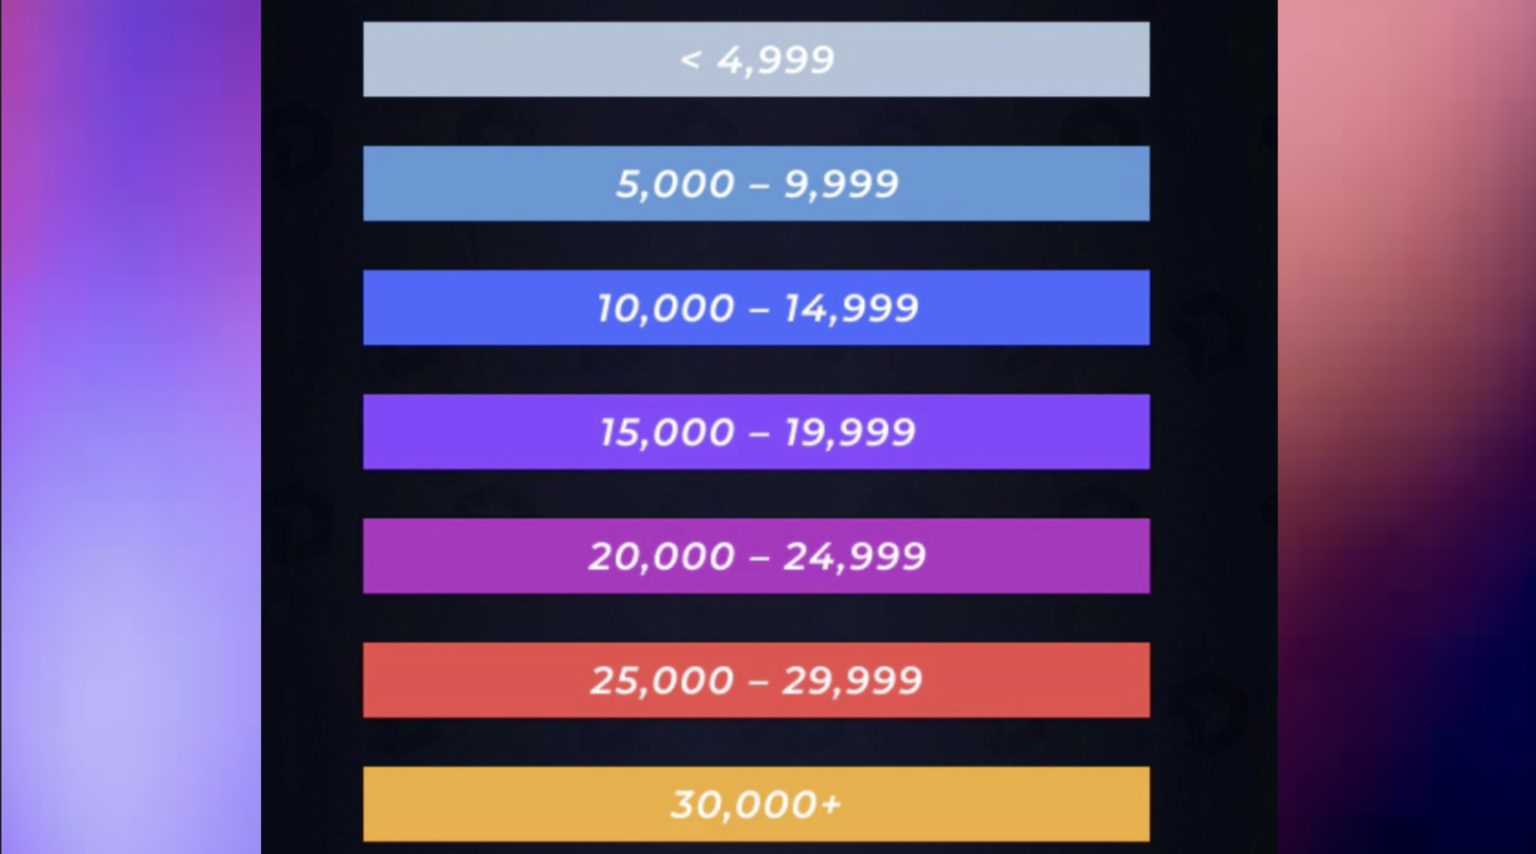1536x854 pixels.
Task: Click the light gray color bar
Action: coord(756,59)
